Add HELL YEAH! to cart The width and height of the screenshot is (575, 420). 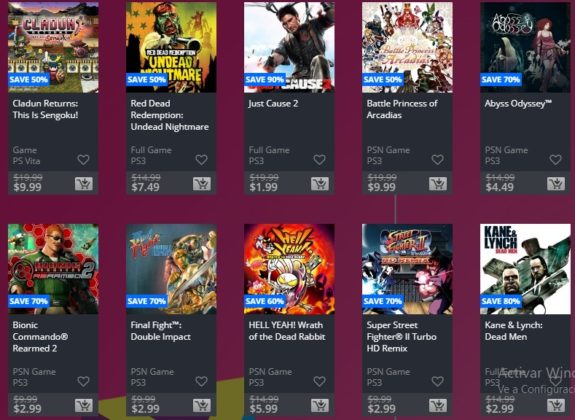[320, 405]
